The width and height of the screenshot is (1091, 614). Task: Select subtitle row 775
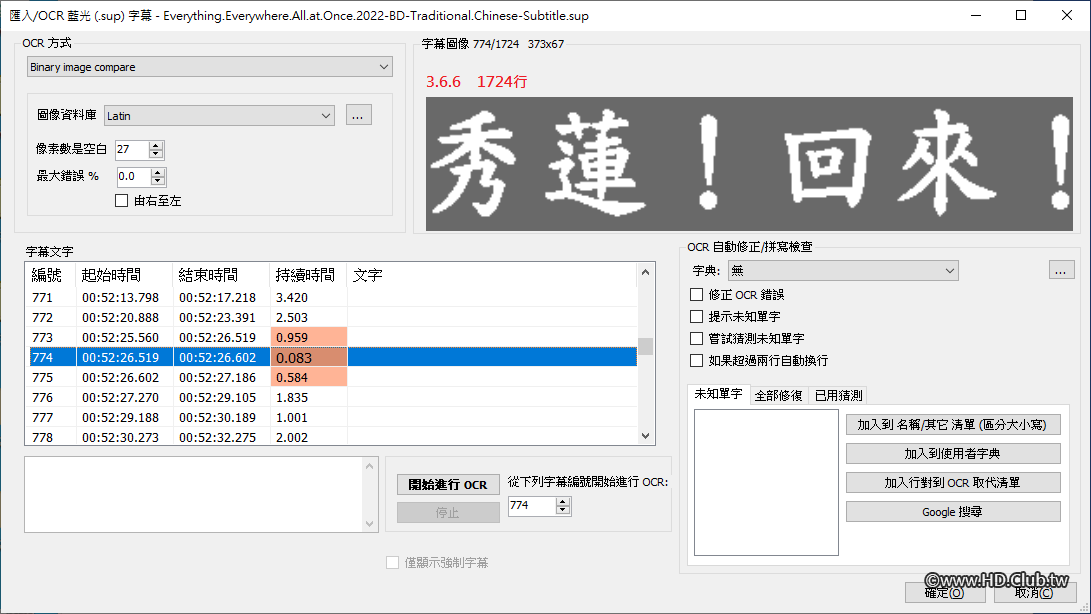click(x=331, y=377)
